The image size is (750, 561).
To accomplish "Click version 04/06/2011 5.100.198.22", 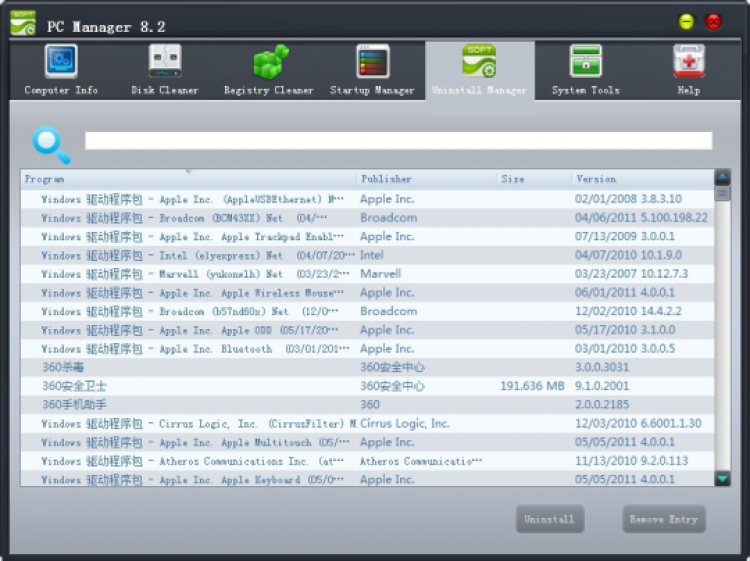I will point(641,218).
